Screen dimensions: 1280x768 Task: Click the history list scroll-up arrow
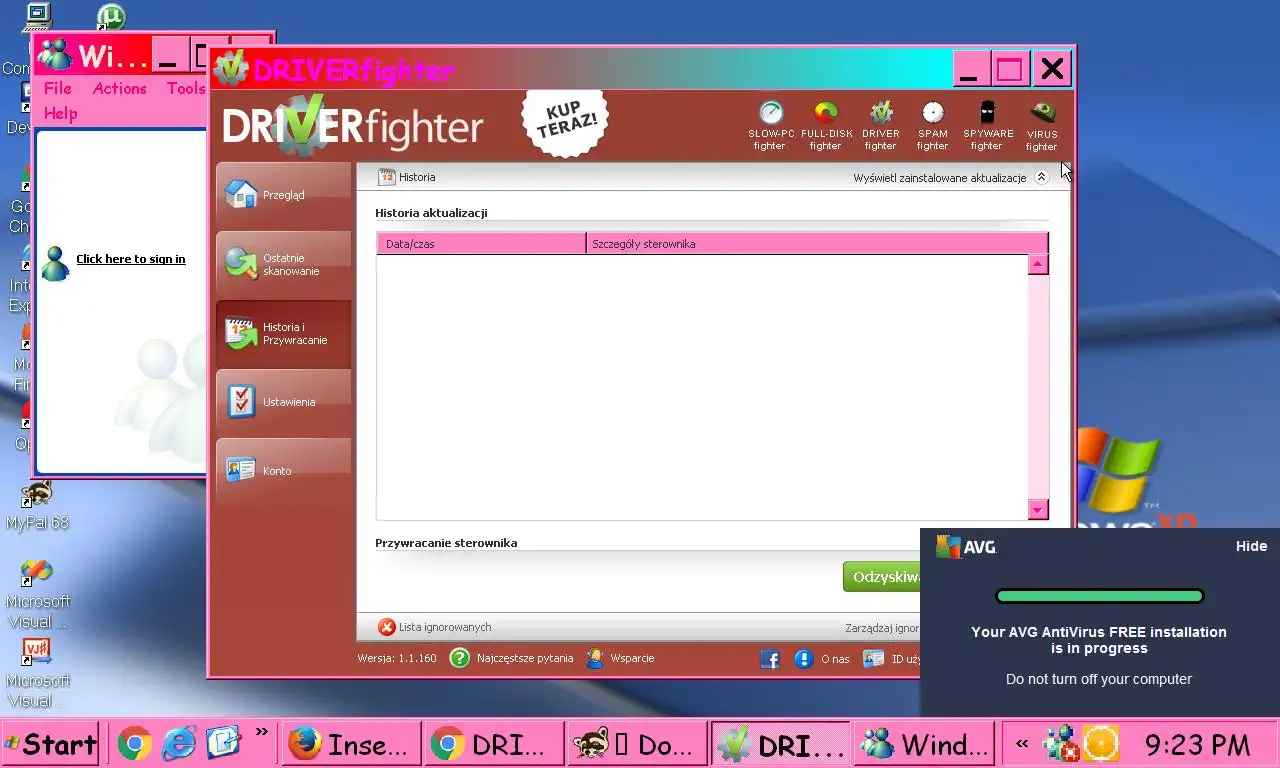point(1038,265)
